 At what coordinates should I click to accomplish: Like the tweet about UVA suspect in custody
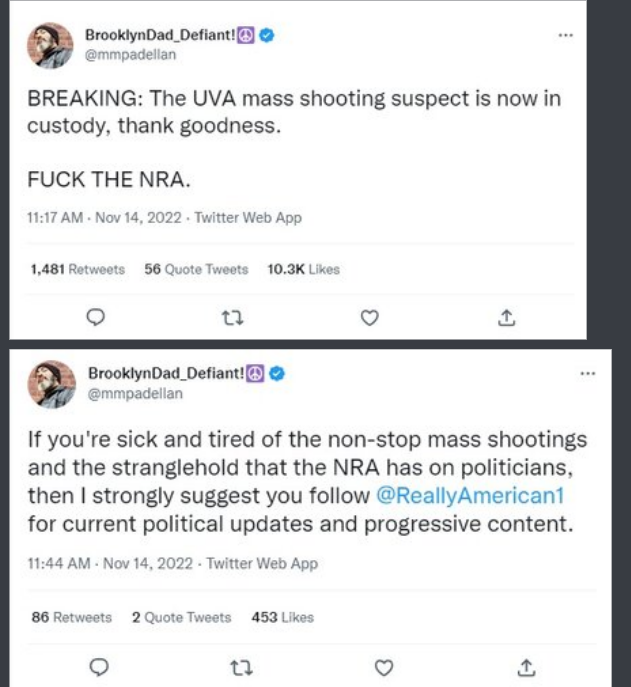pyautogui.click(x=370, y=317)
